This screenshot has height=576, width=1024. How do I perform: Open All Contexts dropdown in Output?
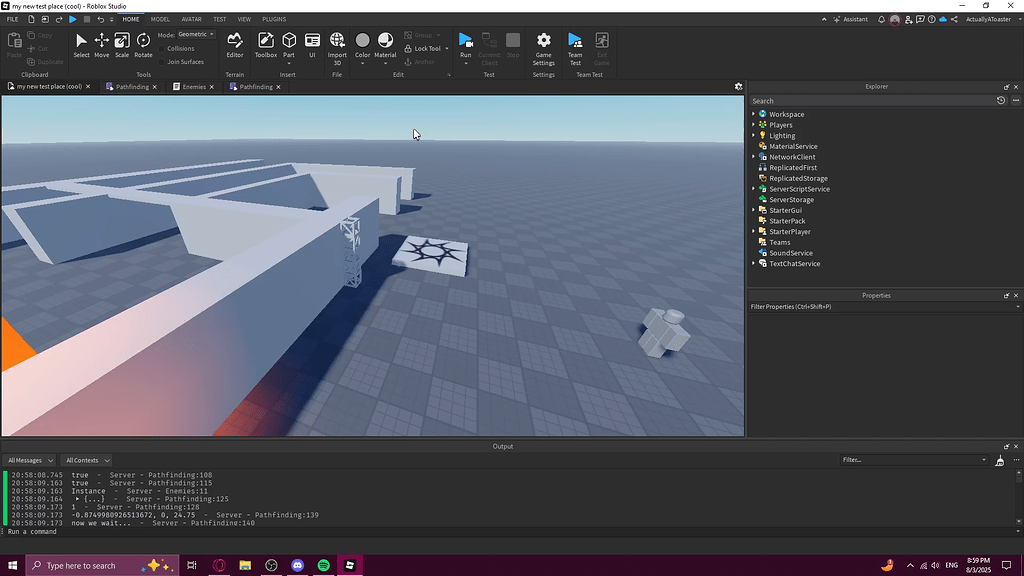coord(88,460)
